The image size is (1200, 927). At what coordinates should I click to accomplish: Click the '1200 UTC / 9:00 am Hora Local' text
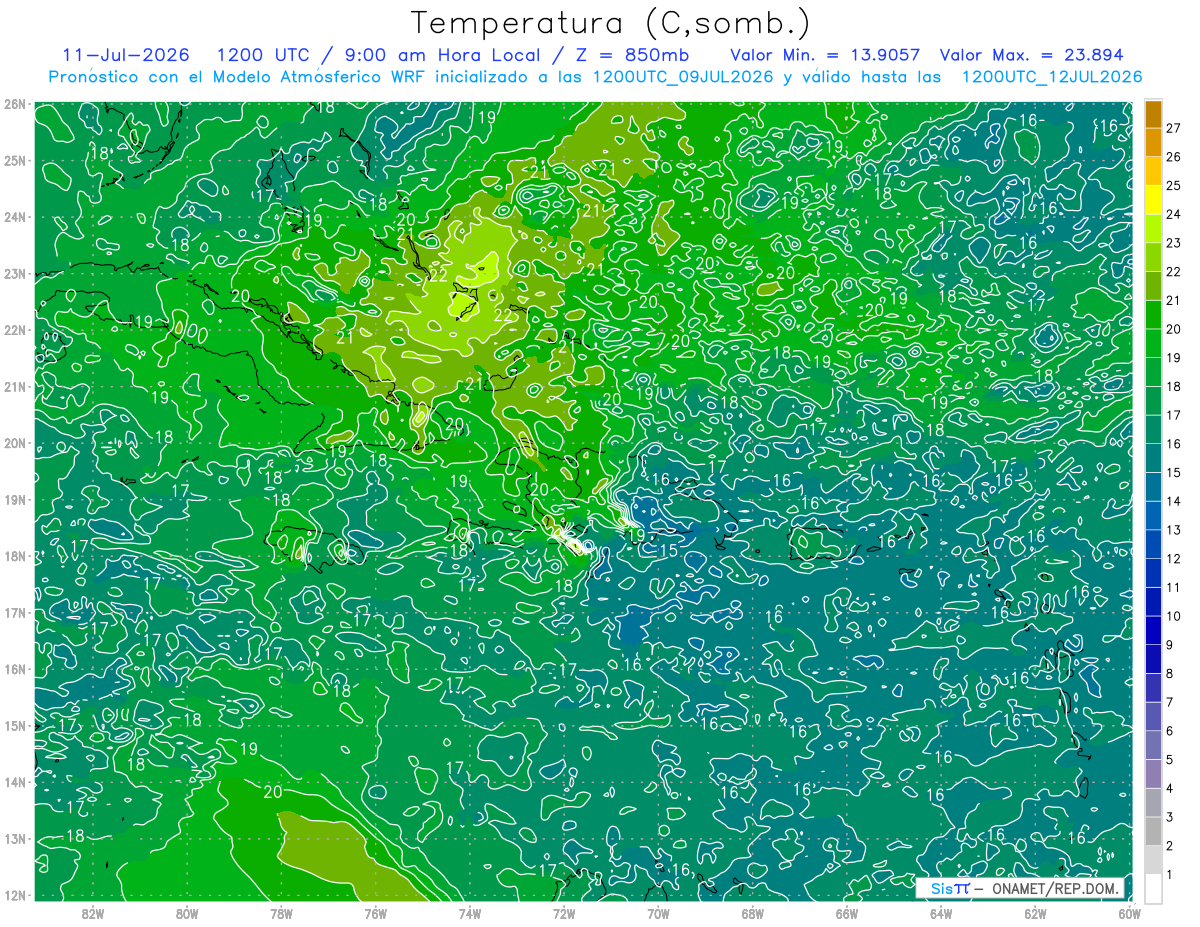tap(378, 55)
